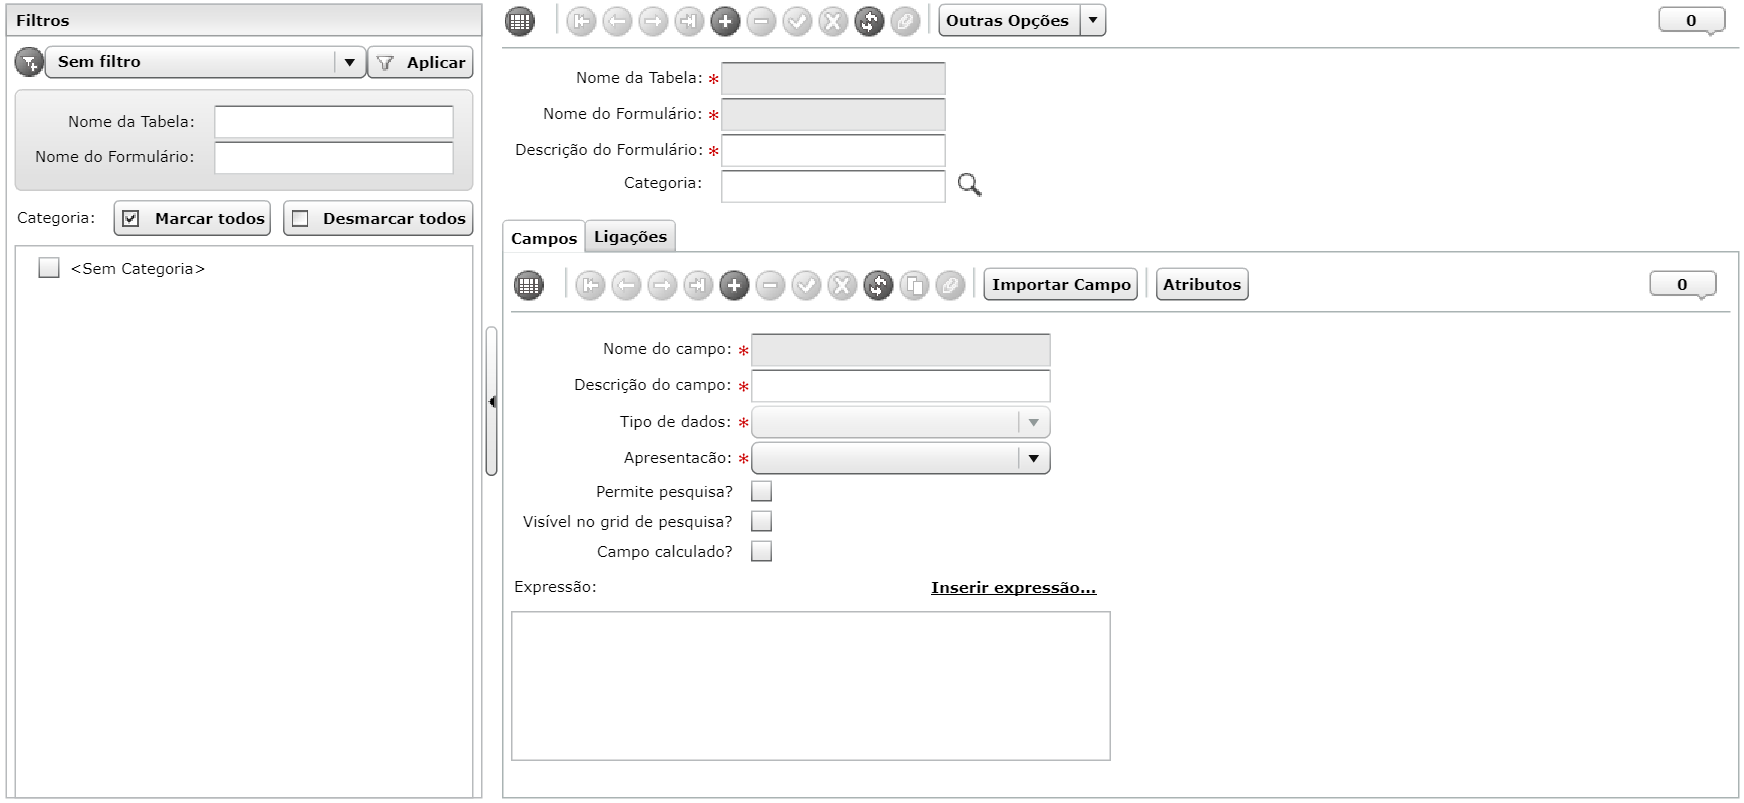Check the Permite pesquisa checkbox
Viewport: 1744px width, 803px height.
tap(761, 491)
